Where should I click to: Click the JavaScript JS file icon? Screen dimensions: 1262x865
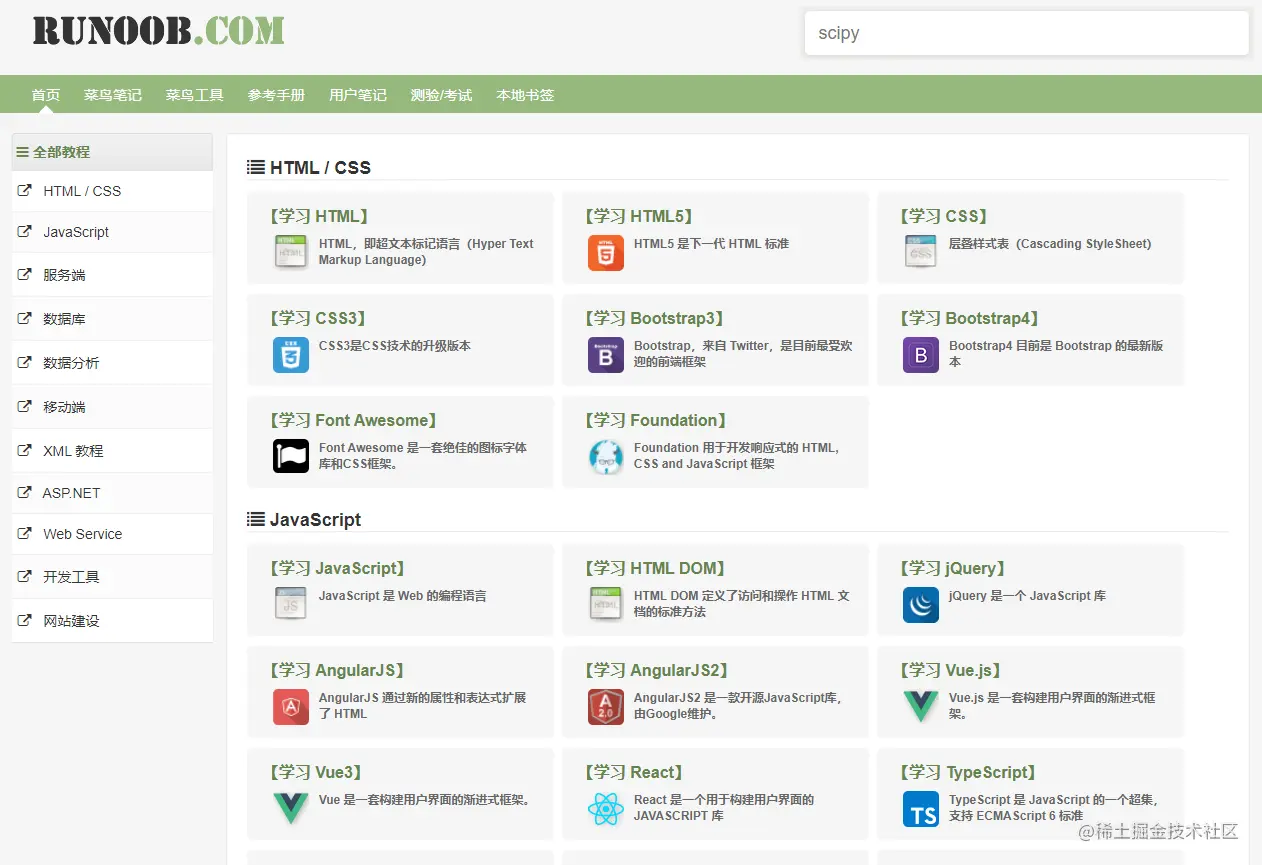tap(291, 604)
